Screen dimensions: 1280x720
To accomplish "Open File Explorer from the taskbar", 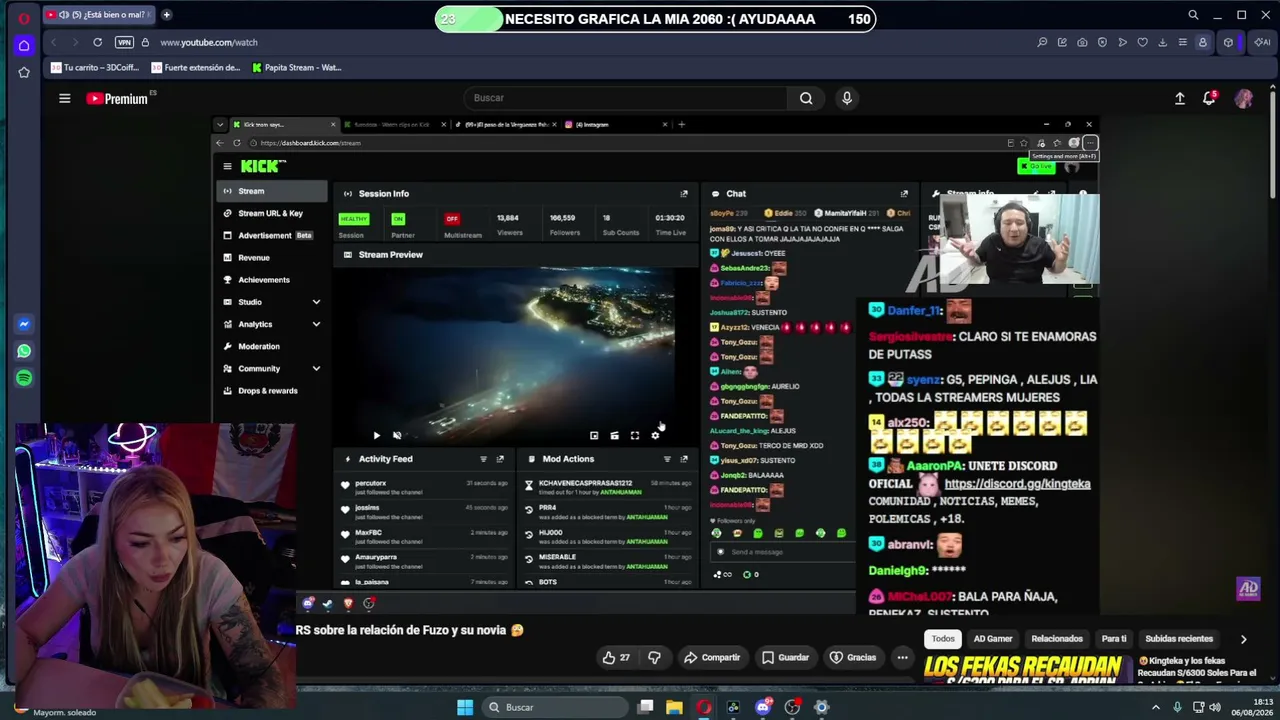I will tap(675, 707).
